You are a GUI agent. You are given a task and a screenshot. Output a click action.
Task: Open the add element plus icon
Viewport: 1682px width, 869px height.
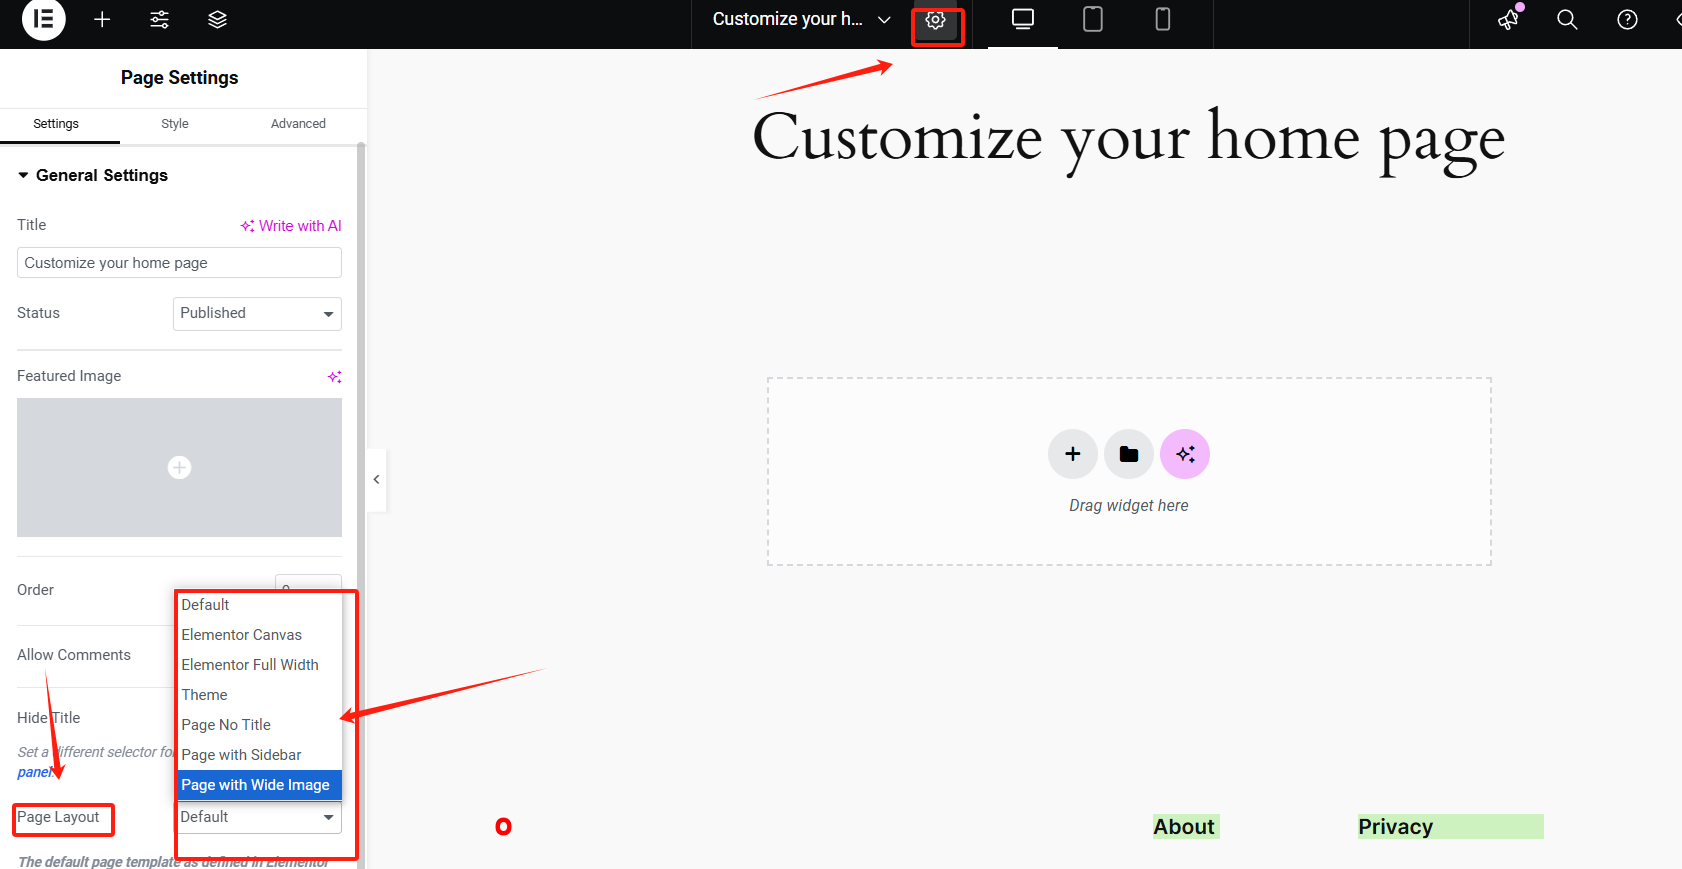click(x=102, y=20)
